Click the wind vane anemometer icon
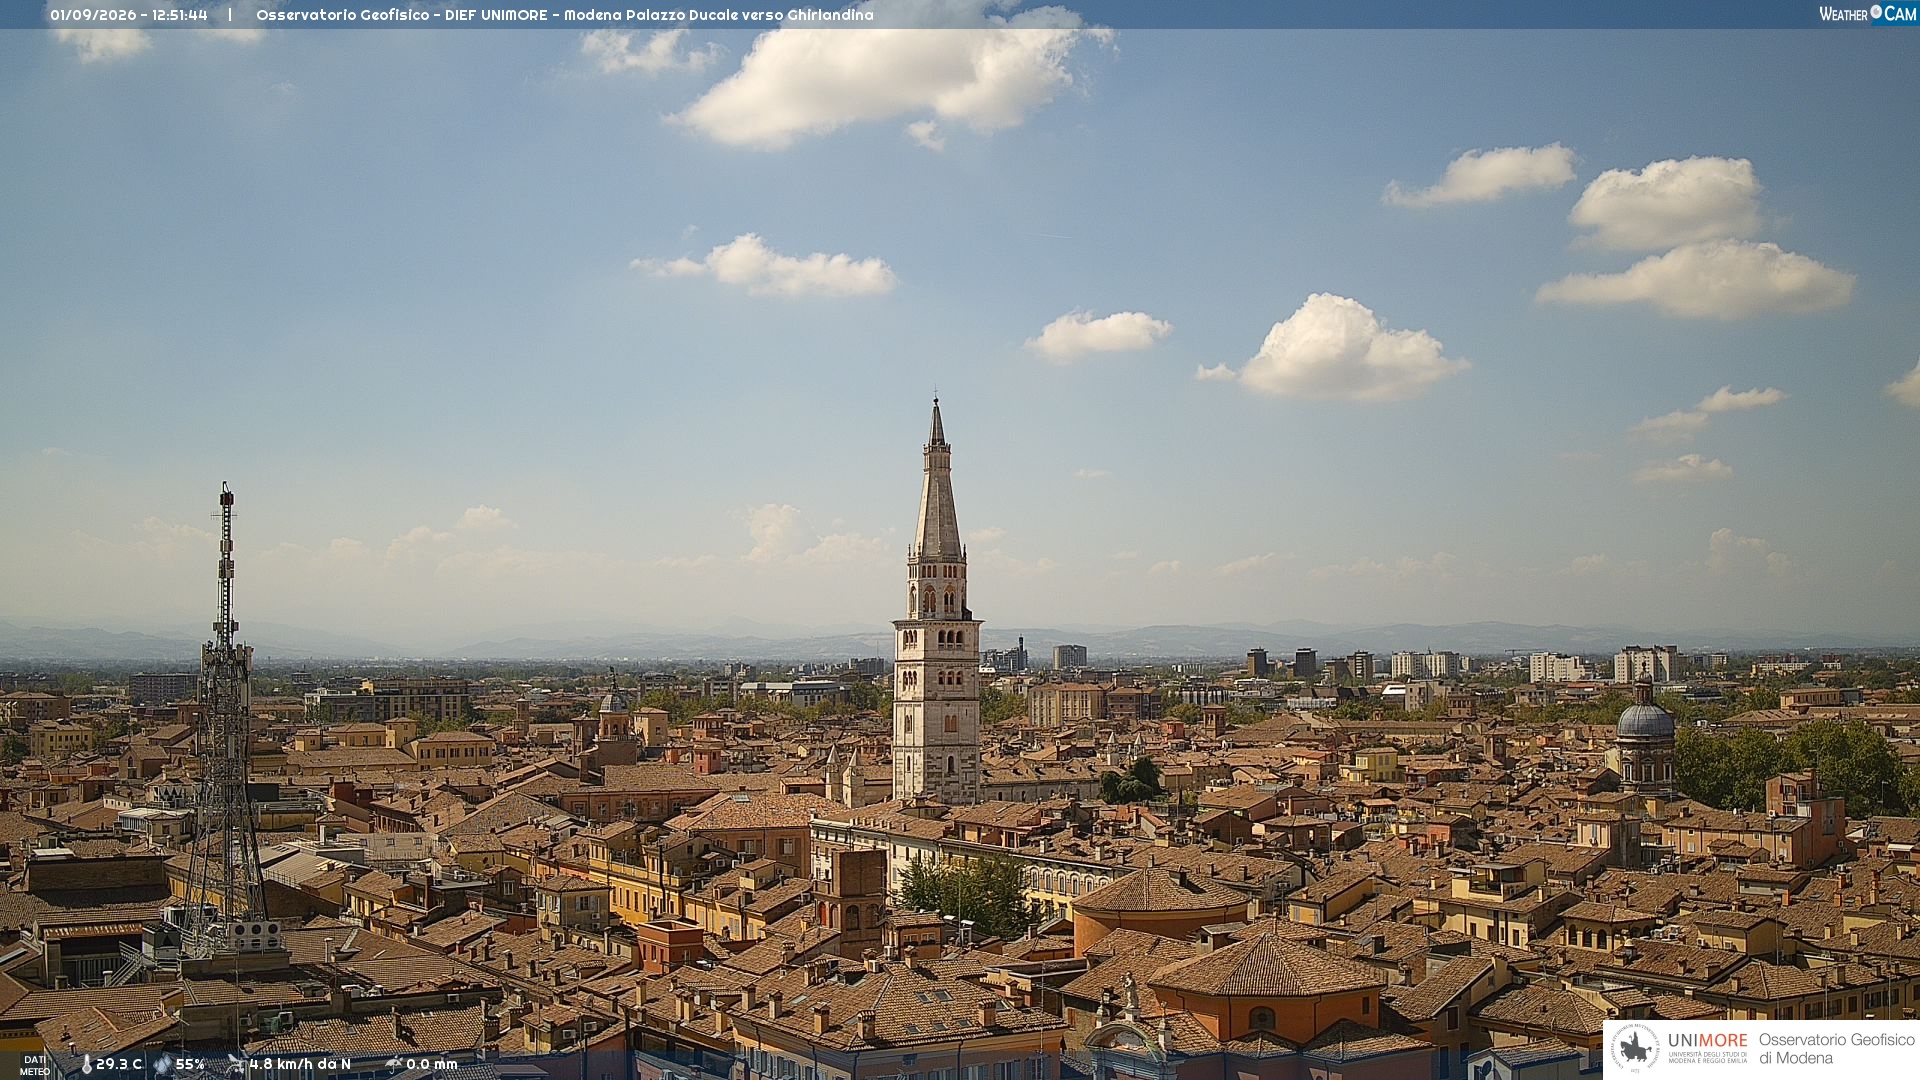 (x=236, y=1064)
